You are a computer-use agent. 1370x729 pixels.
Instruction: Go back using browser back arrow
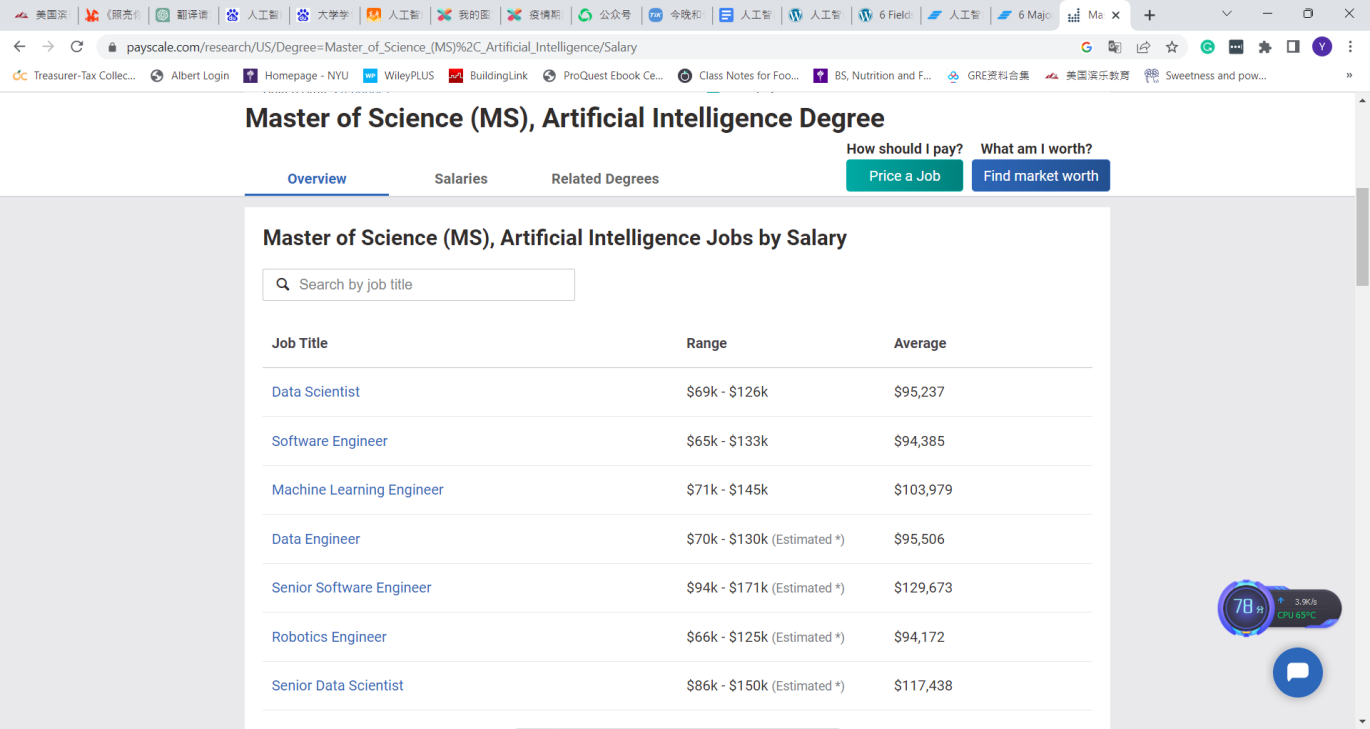click(x=19, y=47)
